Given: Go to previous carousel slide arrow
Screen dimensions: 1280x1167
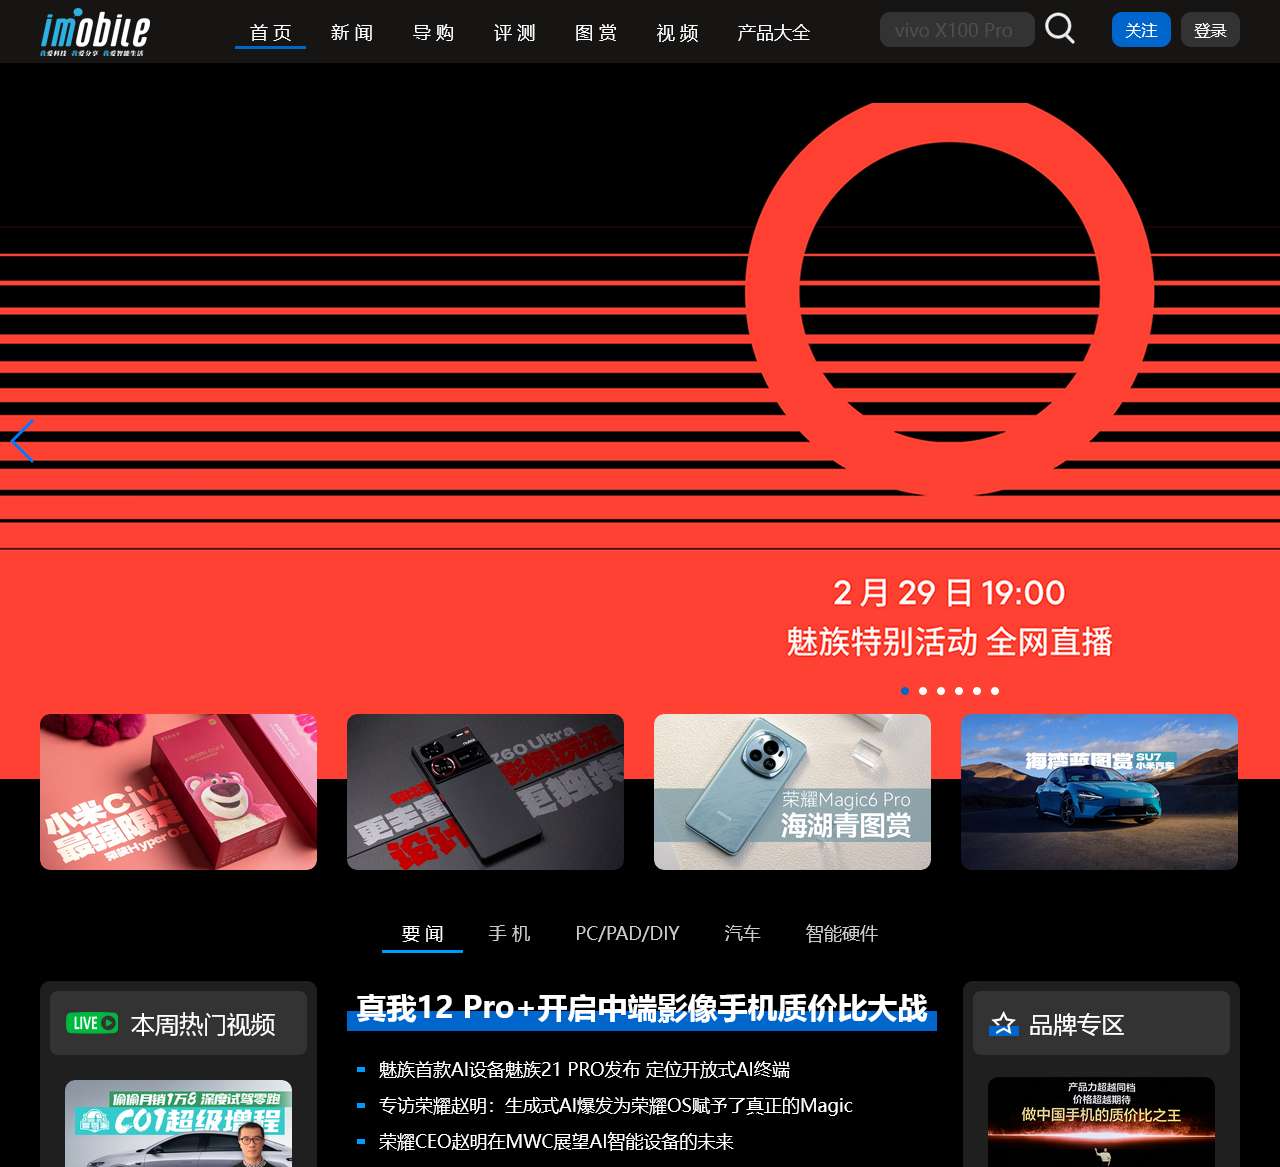Looking at the screenshot, I should click(22, 441).
